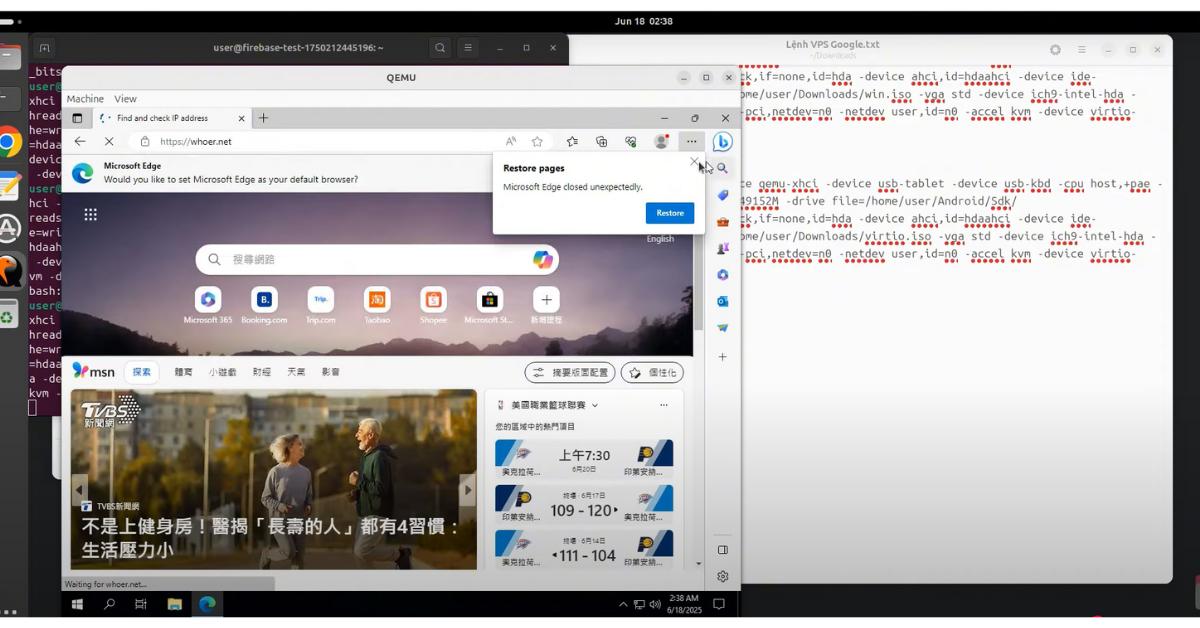Open the Bing Copilot sidebar button

(722, 142)
